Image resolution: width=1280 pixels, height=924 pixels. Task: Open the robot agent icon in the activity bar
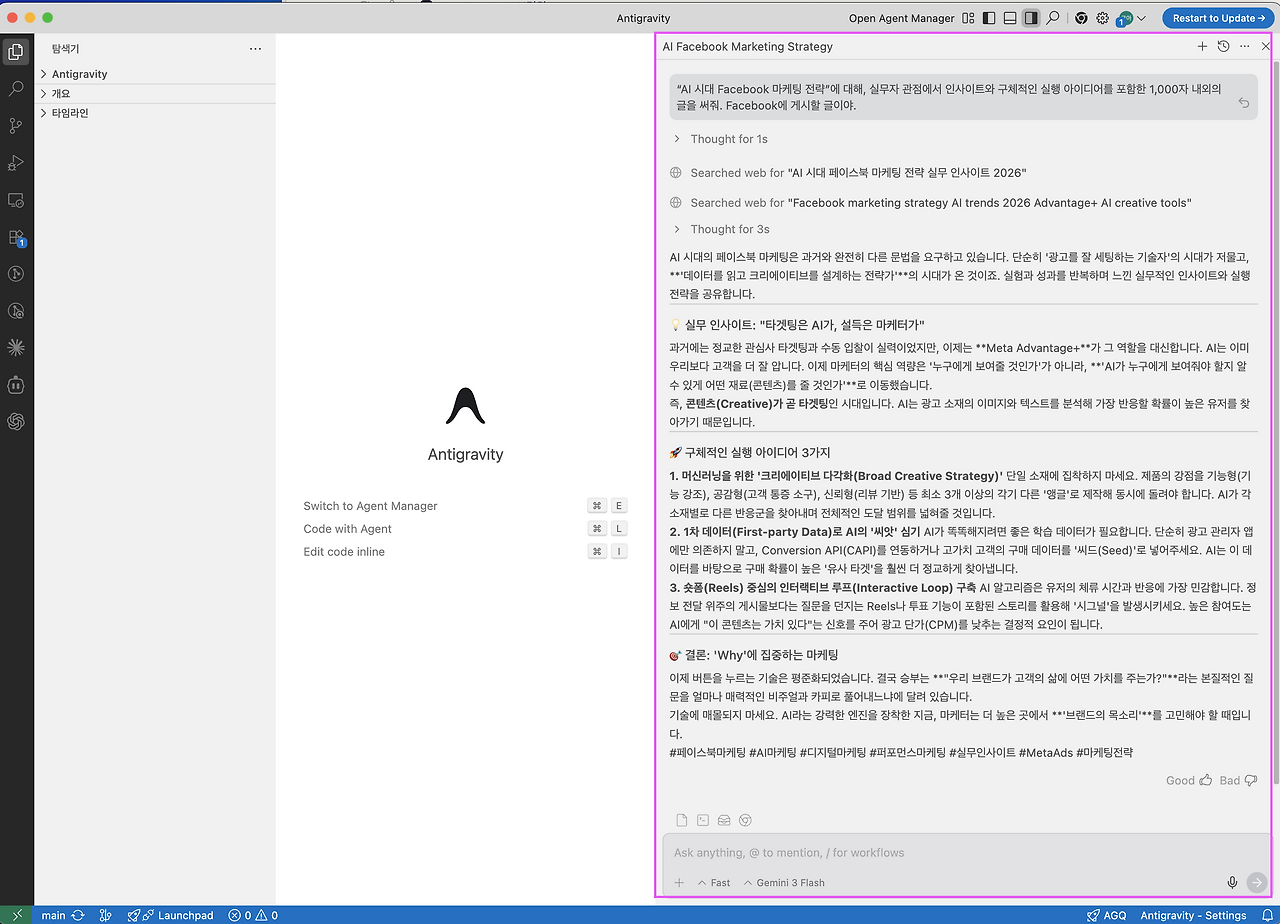(16, 384)
